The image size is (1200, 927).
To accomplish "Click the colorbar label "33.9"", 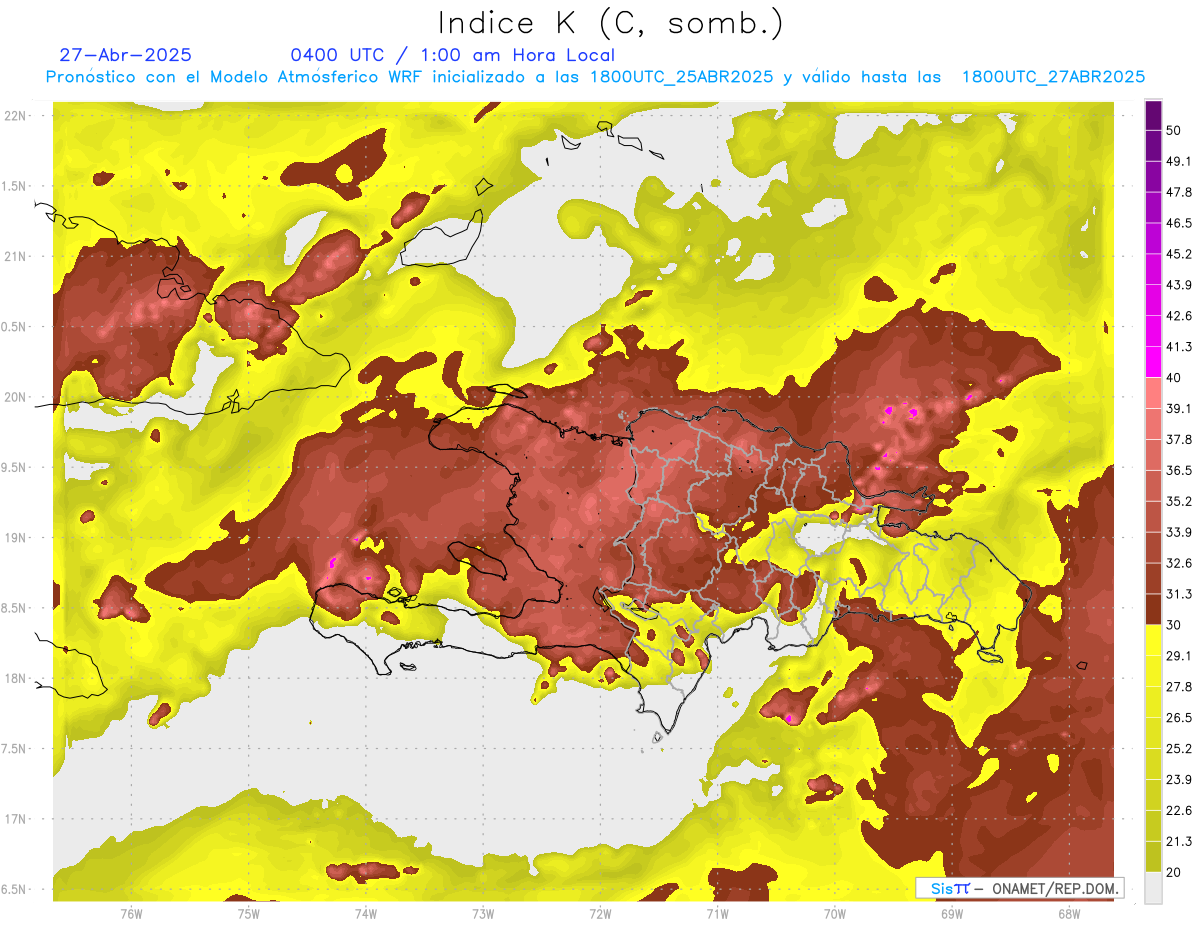I will (x=1179, y=532).
